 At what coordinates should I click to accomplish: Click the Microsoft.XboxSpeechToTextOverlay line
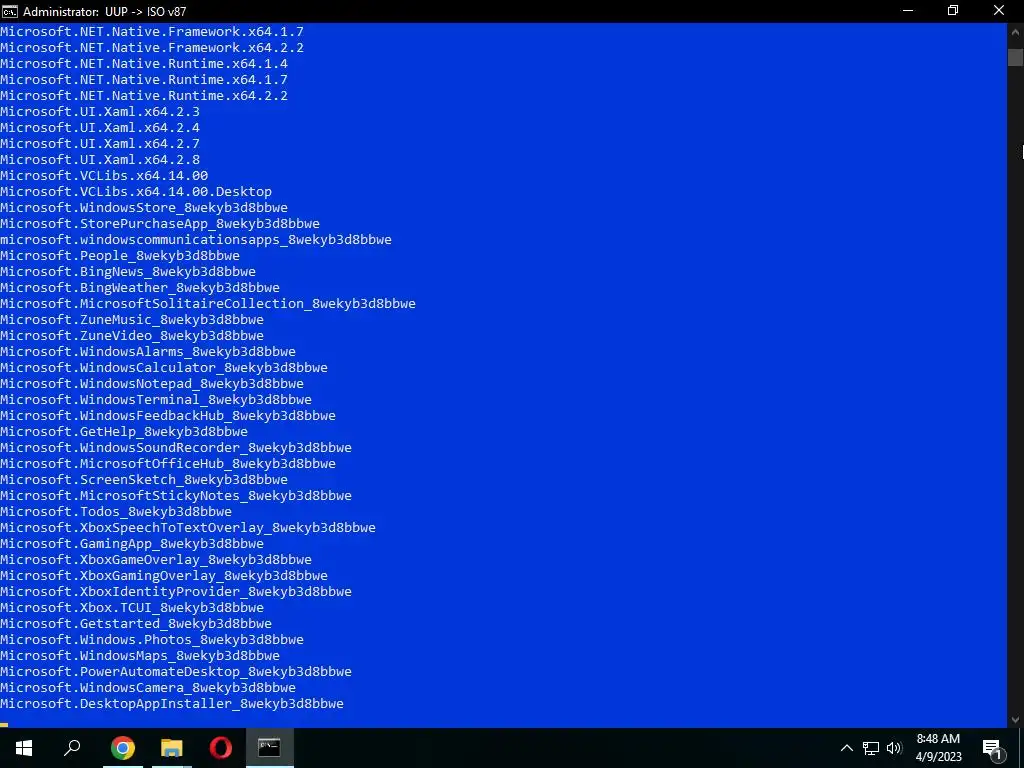[188, 528]
